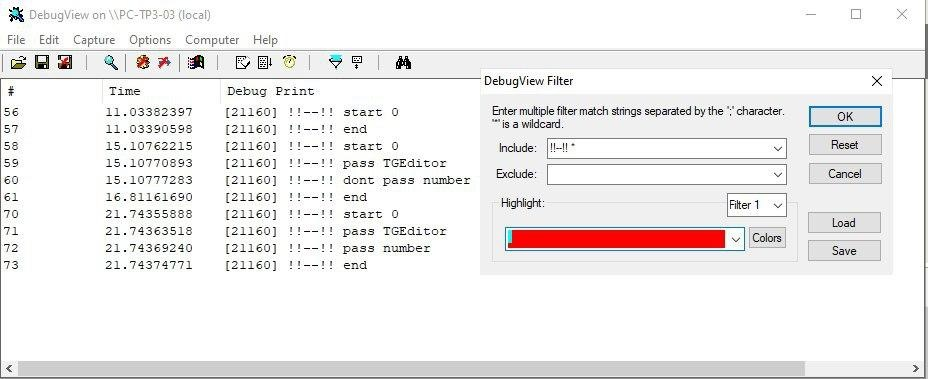Select the red highlight color bar

tap(617, 239)
